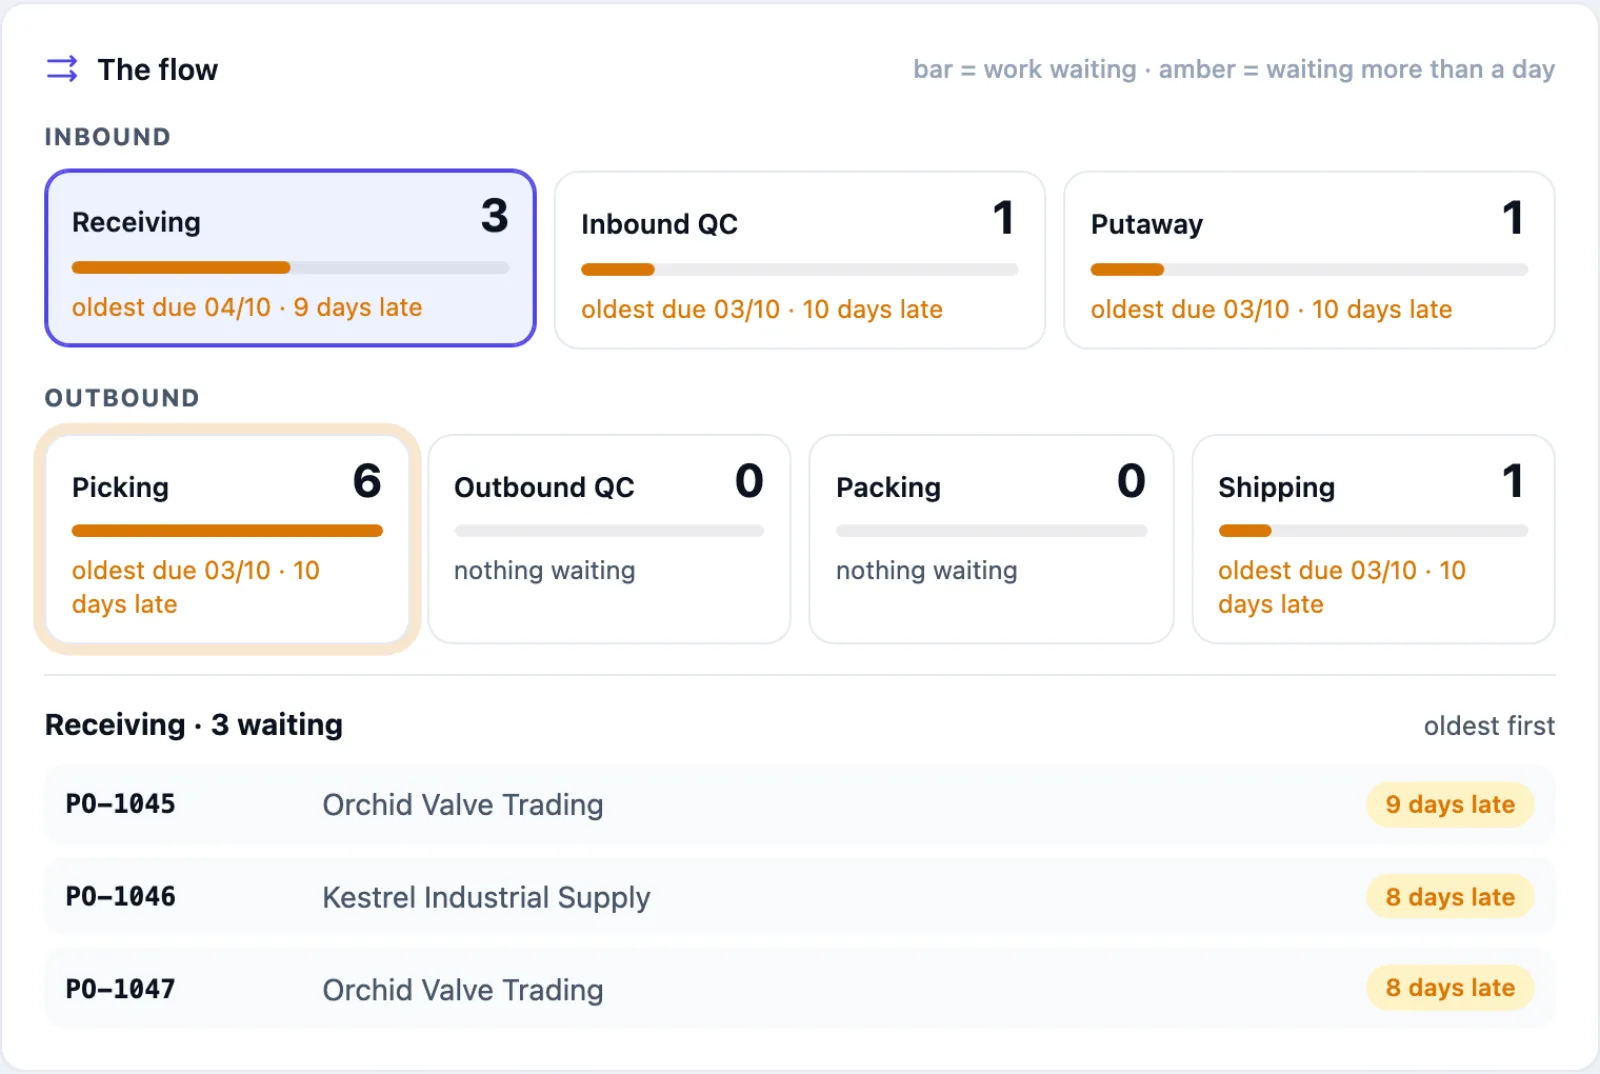This screenshot has width=1600, height=1074.
Task: Click oldest due text on Putaway card
Action: [x=1271, y=309]
